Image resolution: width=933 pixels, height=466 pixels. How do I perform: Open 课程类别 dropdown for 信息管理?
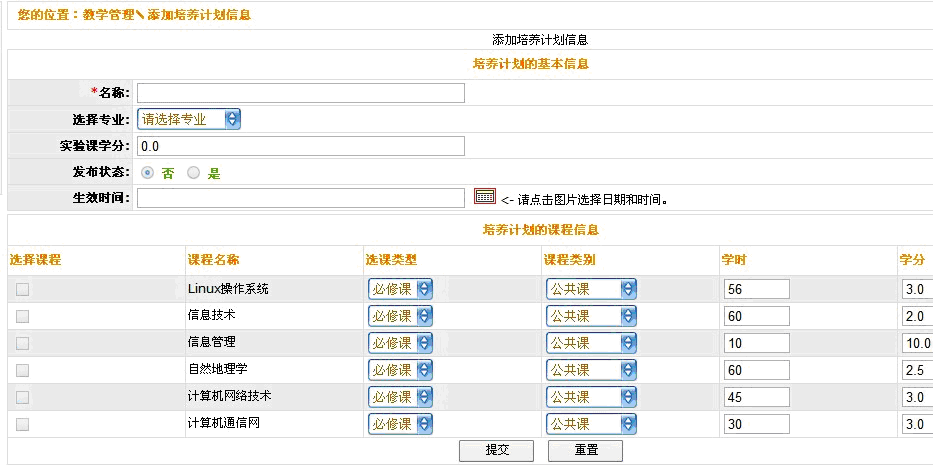click(x=590, y=343)
